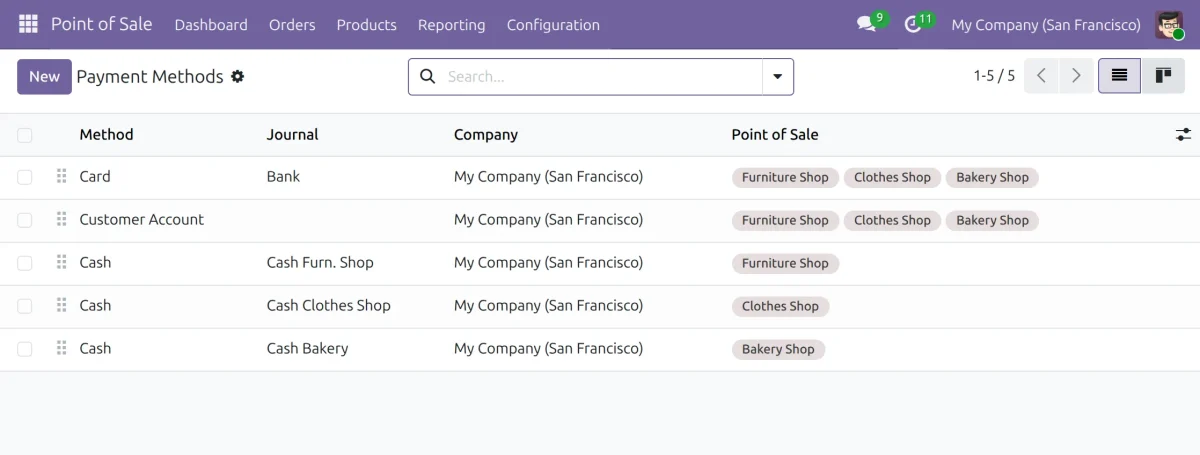Go to next page arrow
This screenshot has height=455, width=1200.
coord(1076,76)
